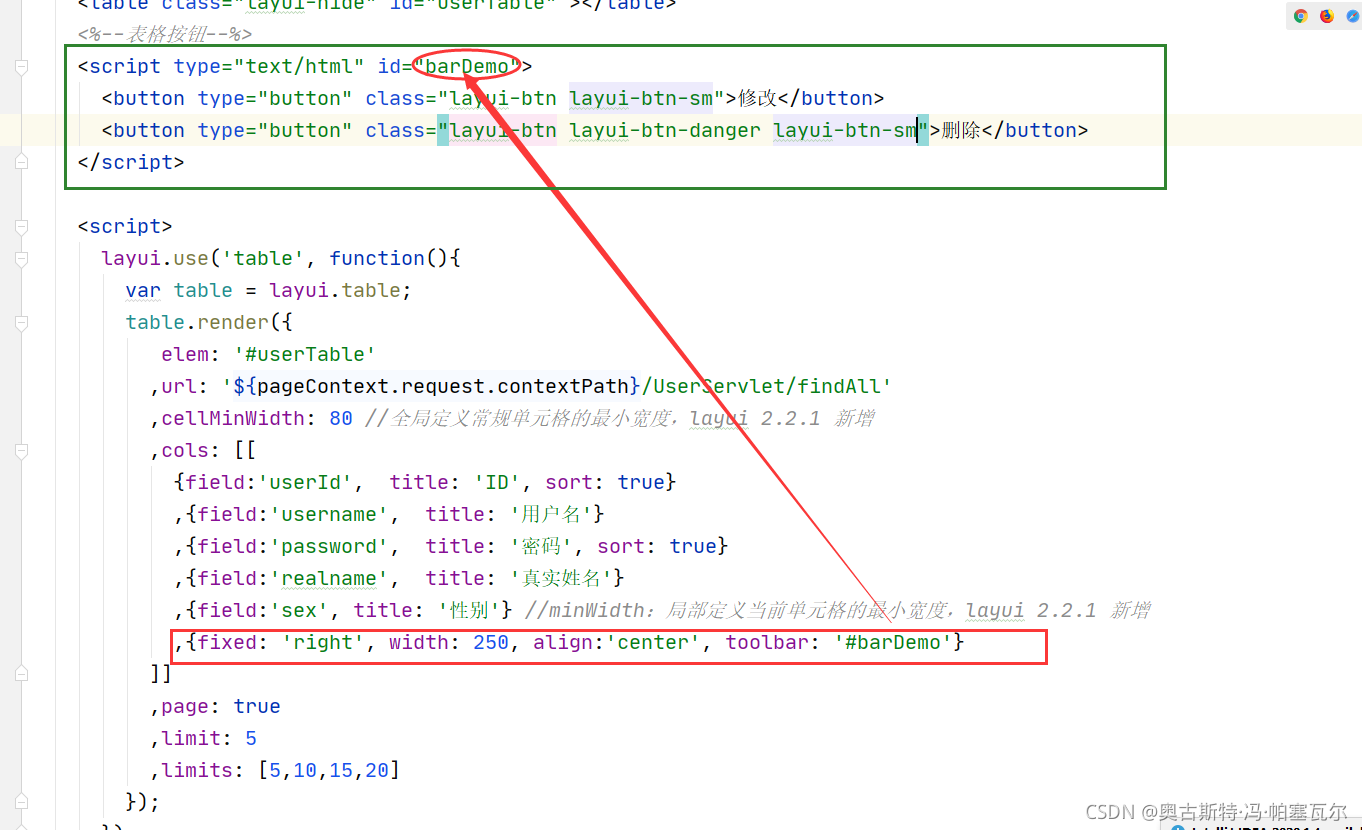Click limits array [5,10,15,20]
The image size is (1362, 830).
(x=329, y=770)
